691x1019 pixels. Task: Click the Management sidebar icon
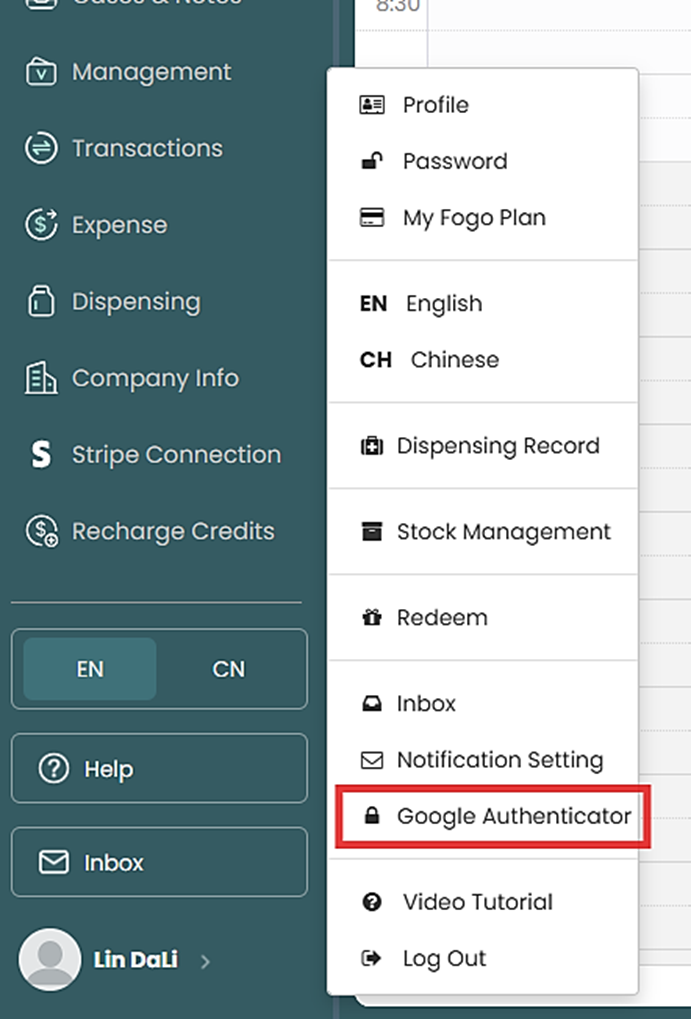click(41, 72)
